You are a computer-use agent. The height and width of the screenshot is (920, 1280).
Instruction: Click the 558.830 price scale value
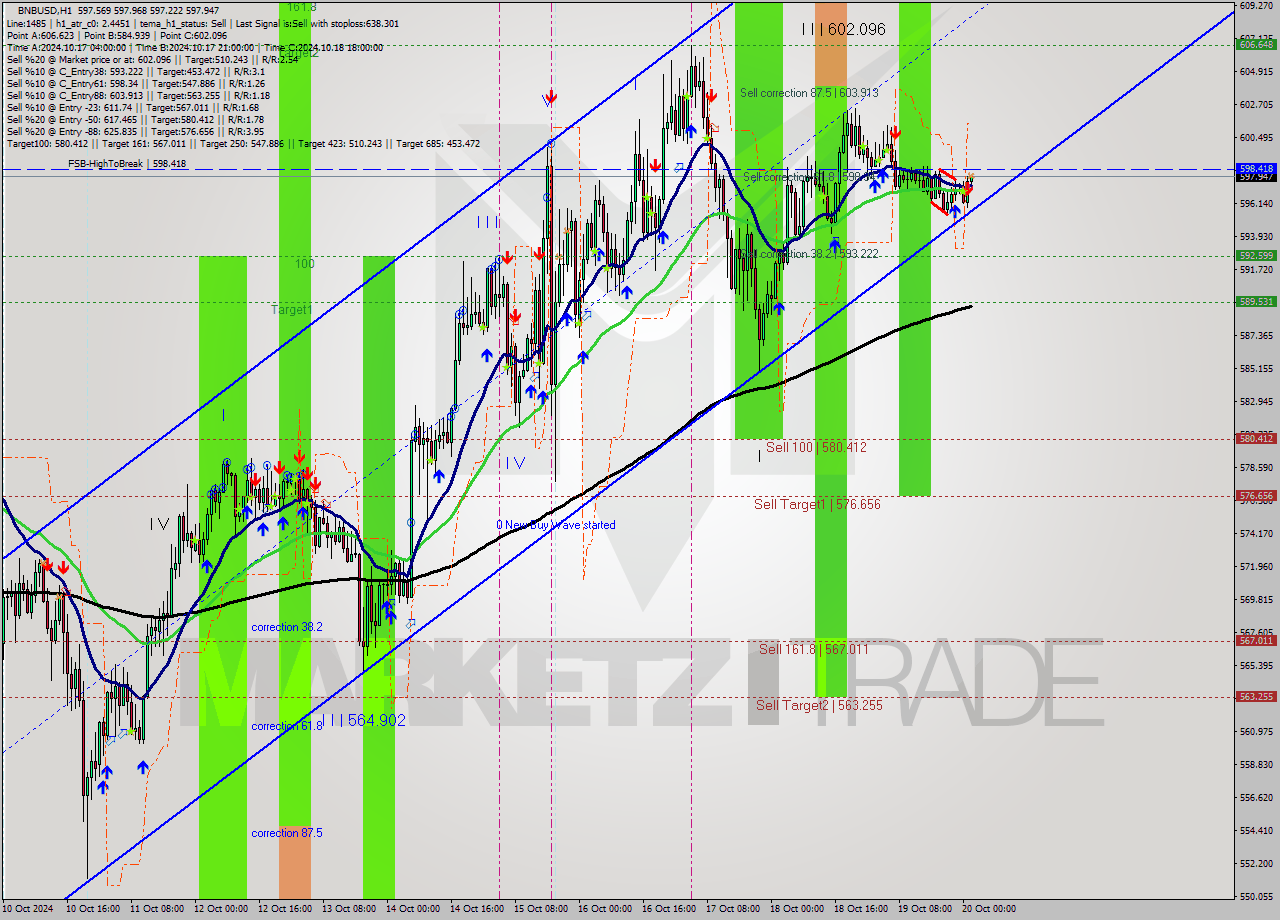click(1256, 764)
